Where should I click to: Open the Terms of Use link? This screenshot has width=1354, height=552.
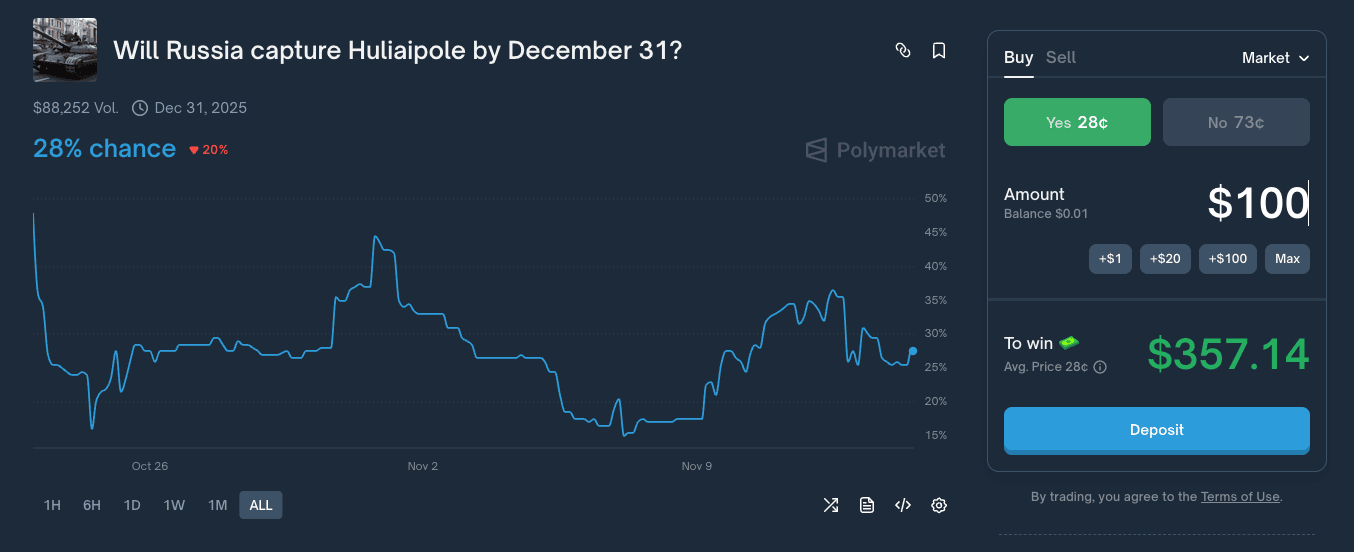(1240, 496)
